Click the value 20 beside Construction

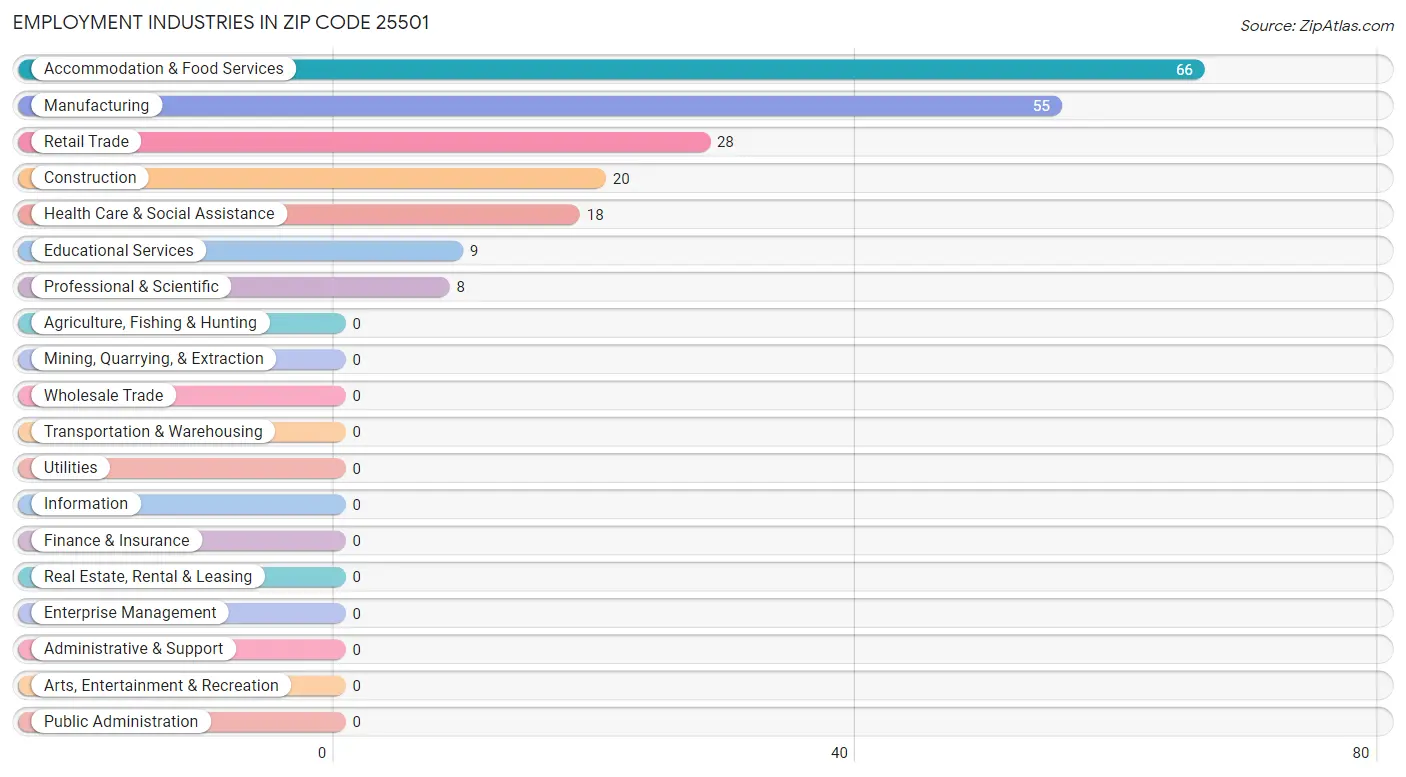click(x=621, y=178)
